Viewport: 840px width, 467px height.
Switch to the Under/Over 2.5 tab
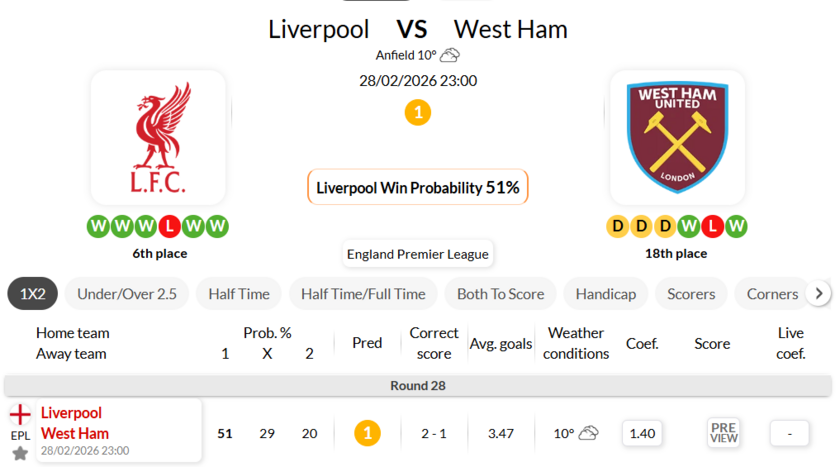tap(127, 294)
